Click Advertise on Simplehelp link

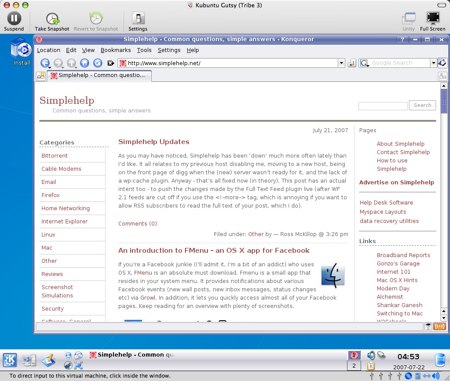point(397,182)
